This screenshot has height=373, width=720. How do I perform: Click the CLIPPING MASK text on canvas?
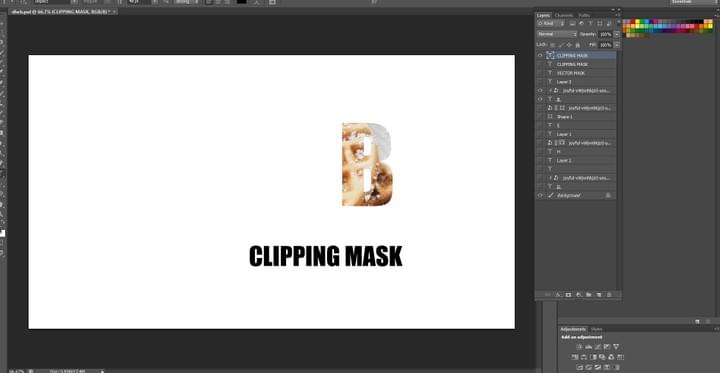tap(326, 256)
